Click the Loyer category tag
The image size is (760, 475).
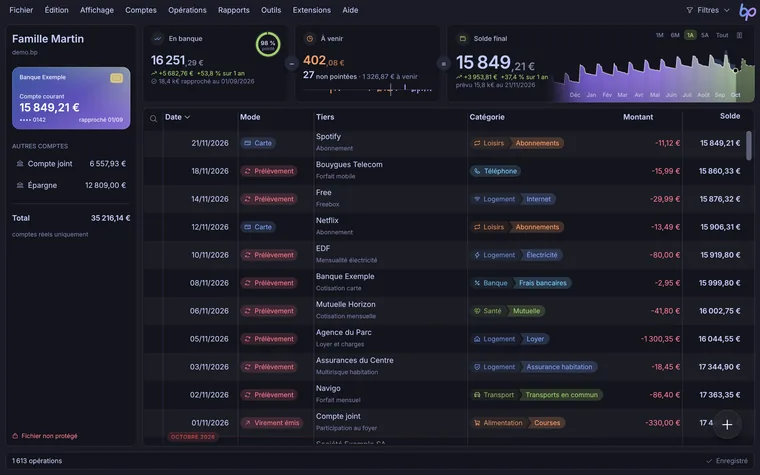click(x=535, y=339)
